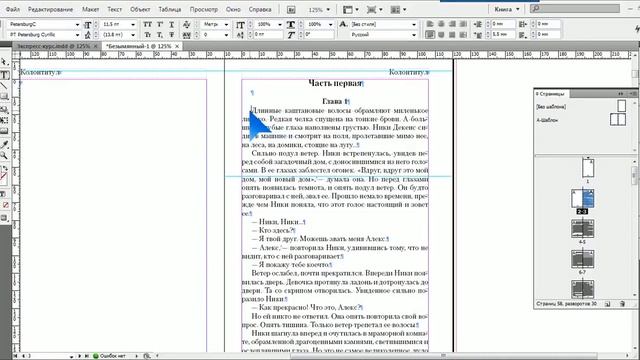Image resolution: width=640 pixels, height=360 pixels.
Task: Click the horizontal scale T icon
Action: pos(291,24)
